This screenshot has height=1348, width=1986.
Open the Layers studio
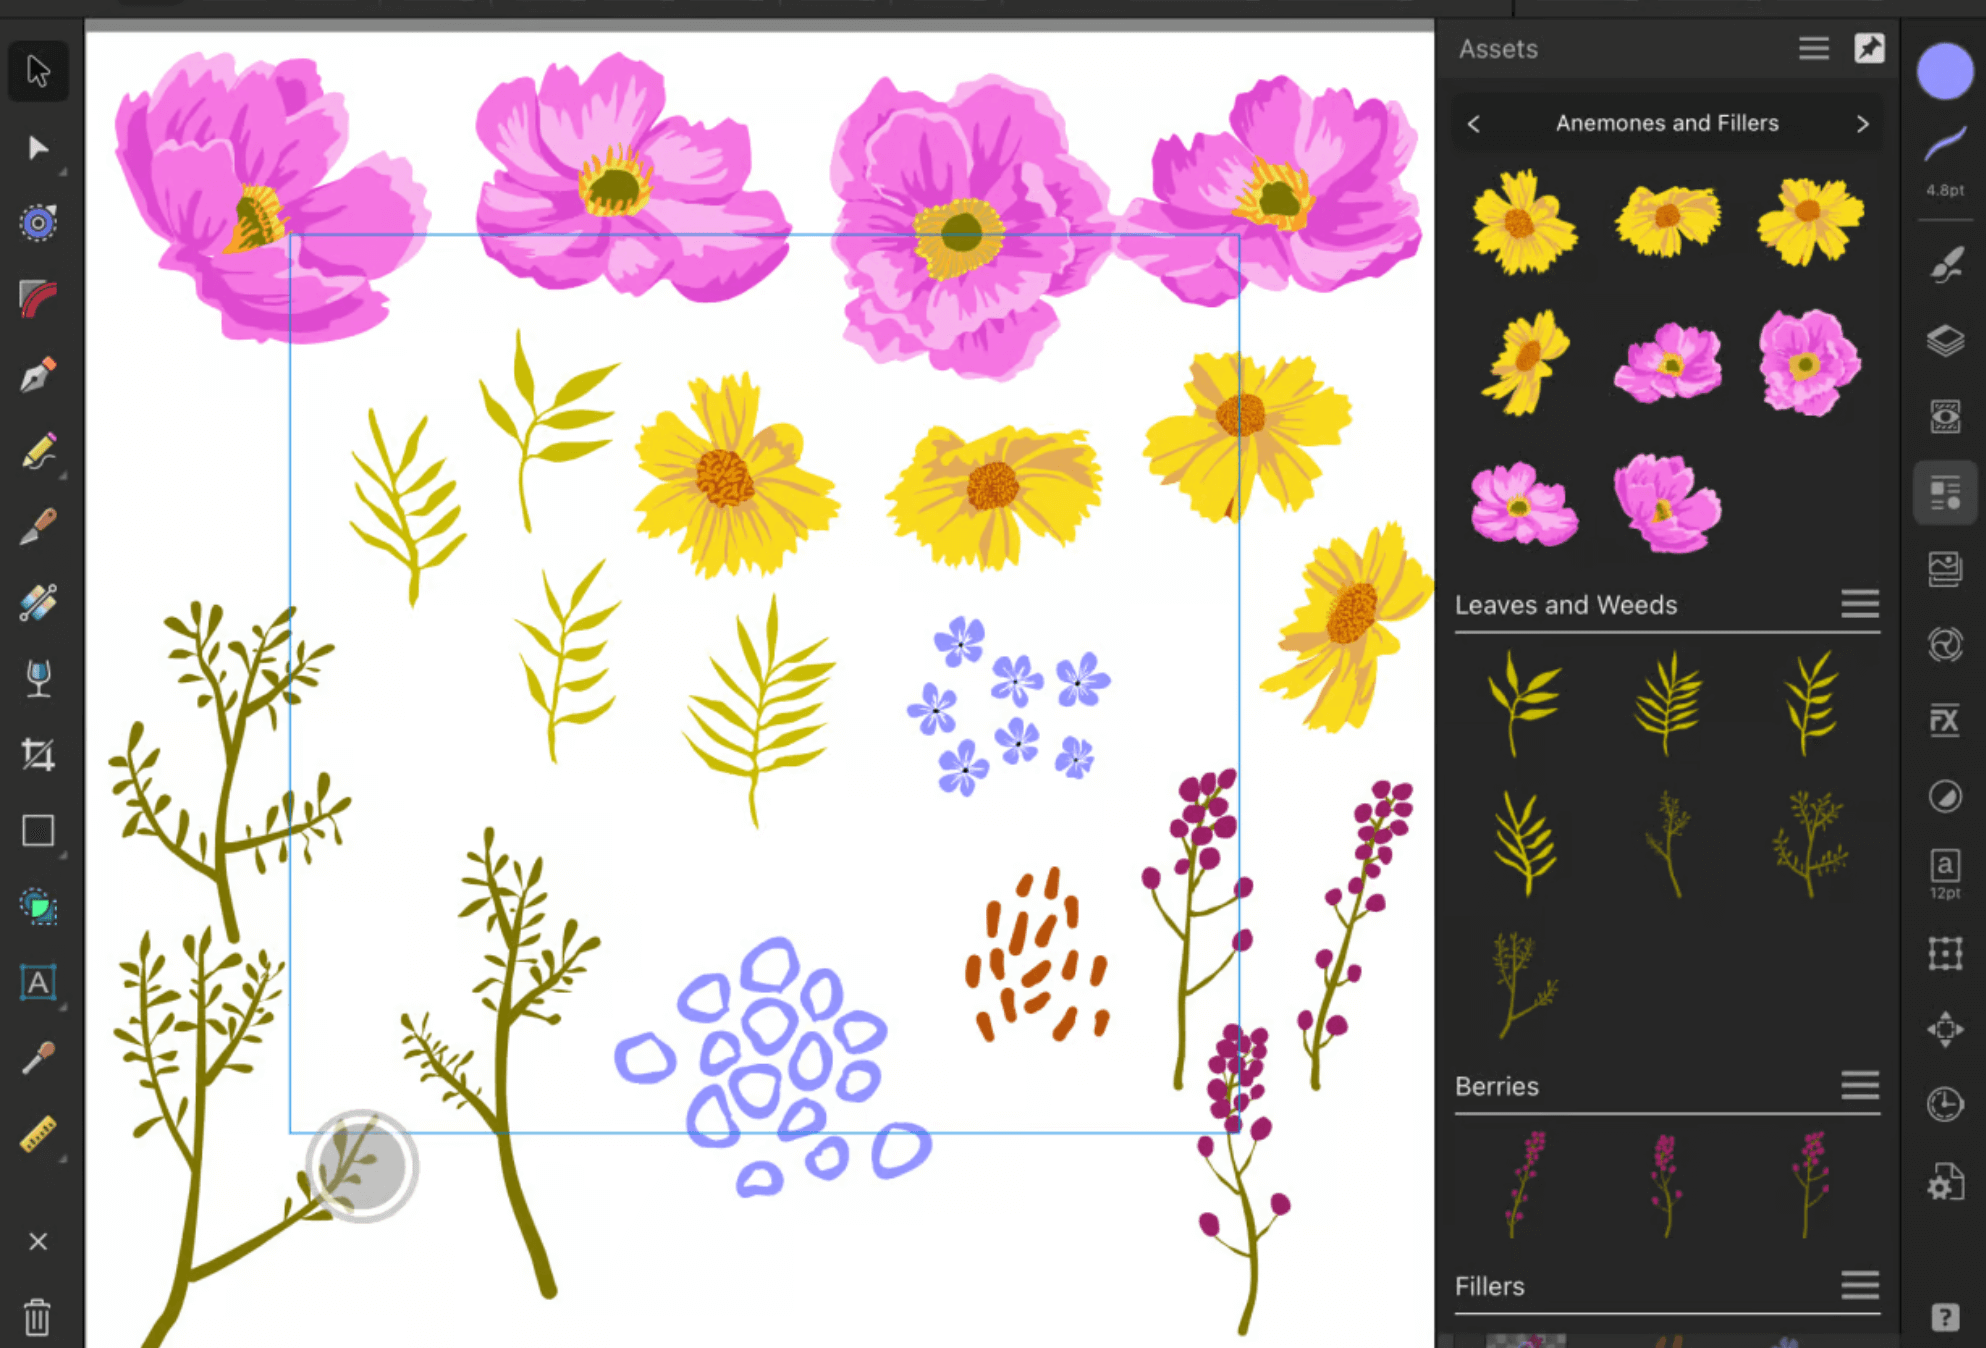click(x=1945, y=341)
